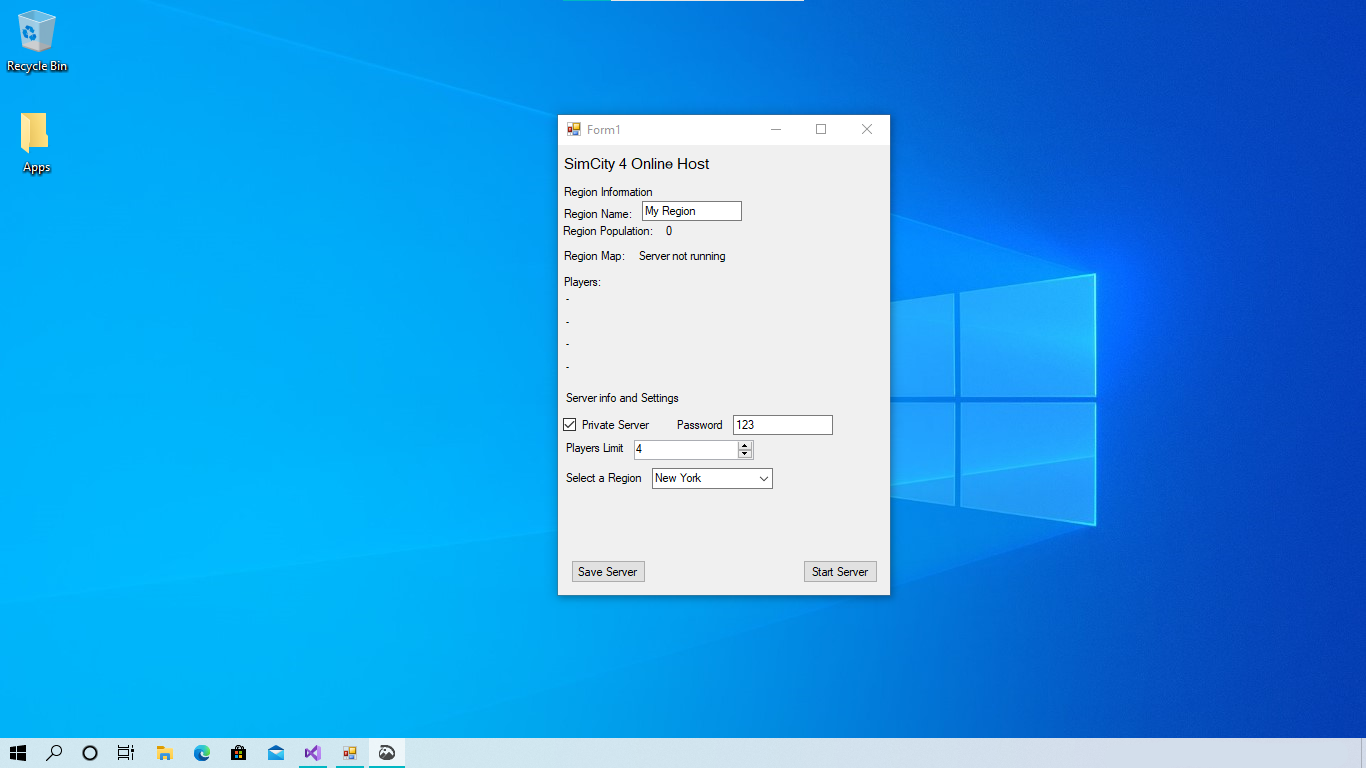
Task: Click the Start Server button
Action: pos(840,572)
